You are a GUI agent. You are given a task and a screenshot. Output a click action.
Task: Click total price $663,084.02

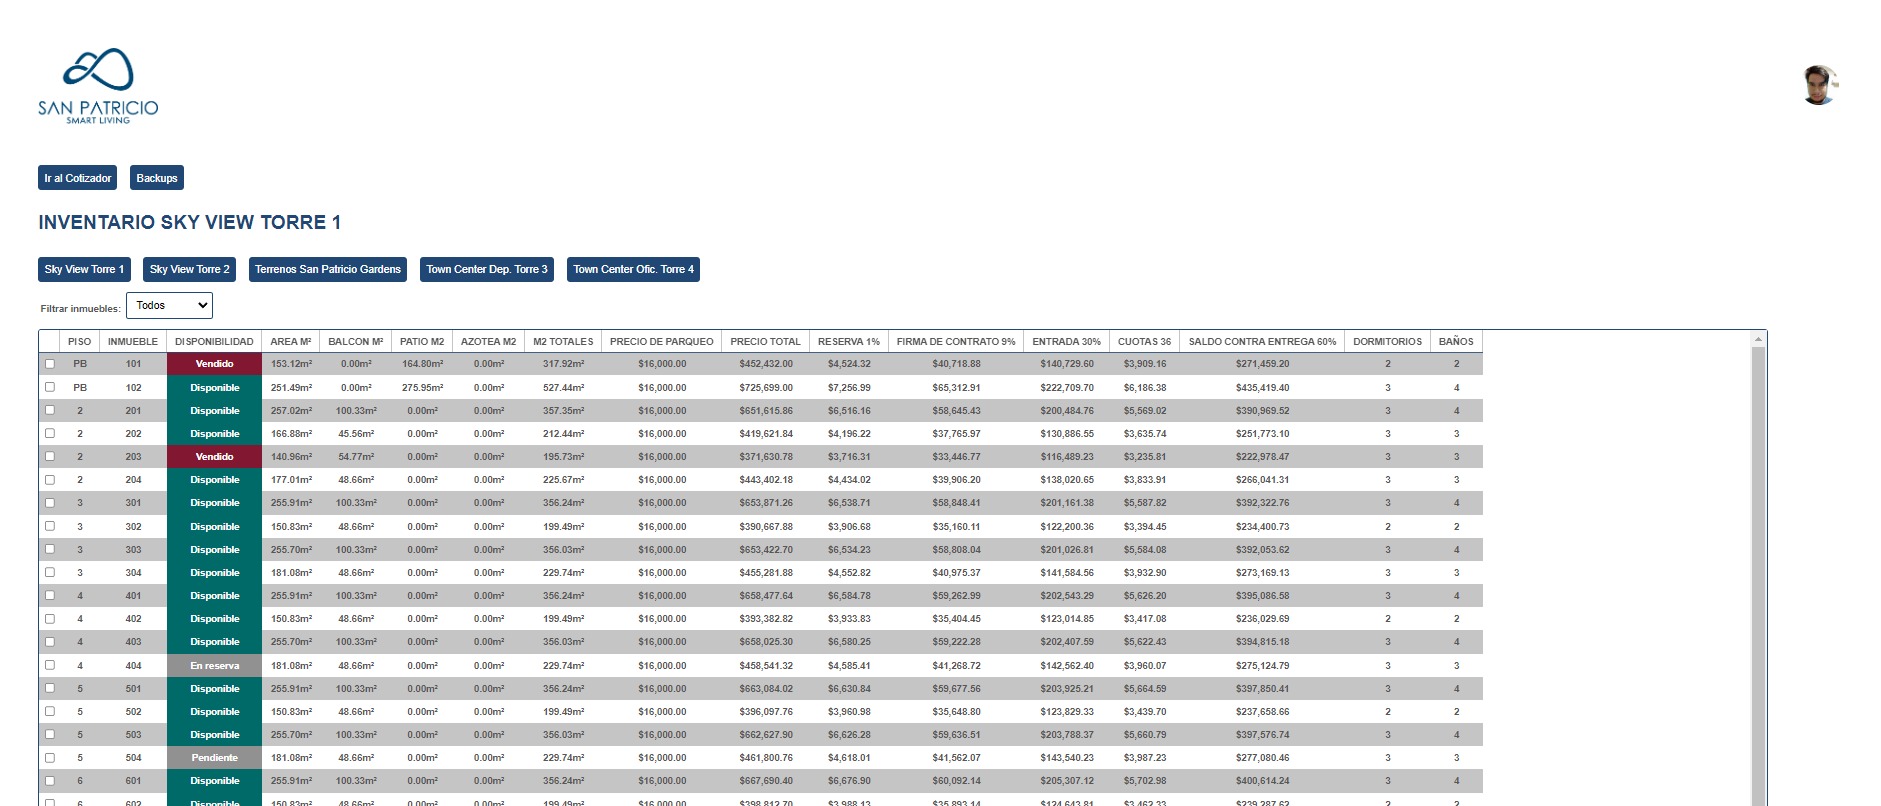click(x=766, y=688)
